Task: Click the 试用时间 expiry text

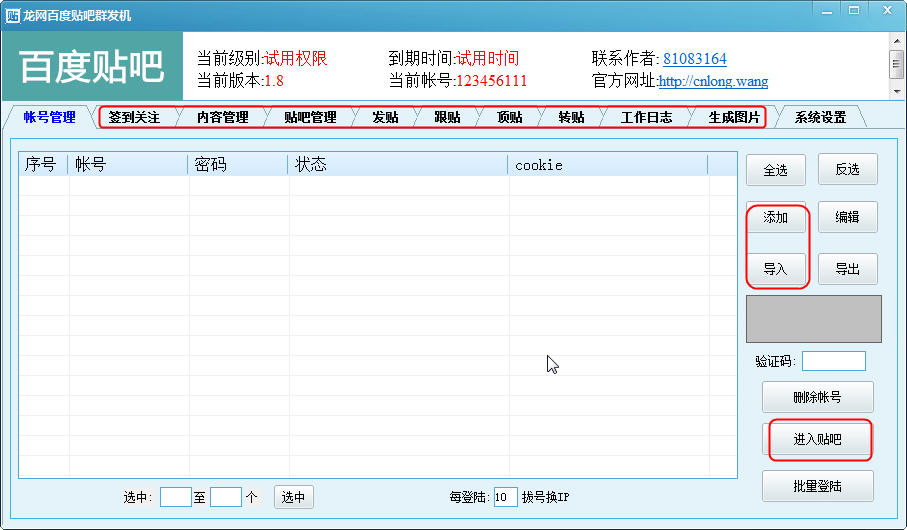Action: point(488,59)
